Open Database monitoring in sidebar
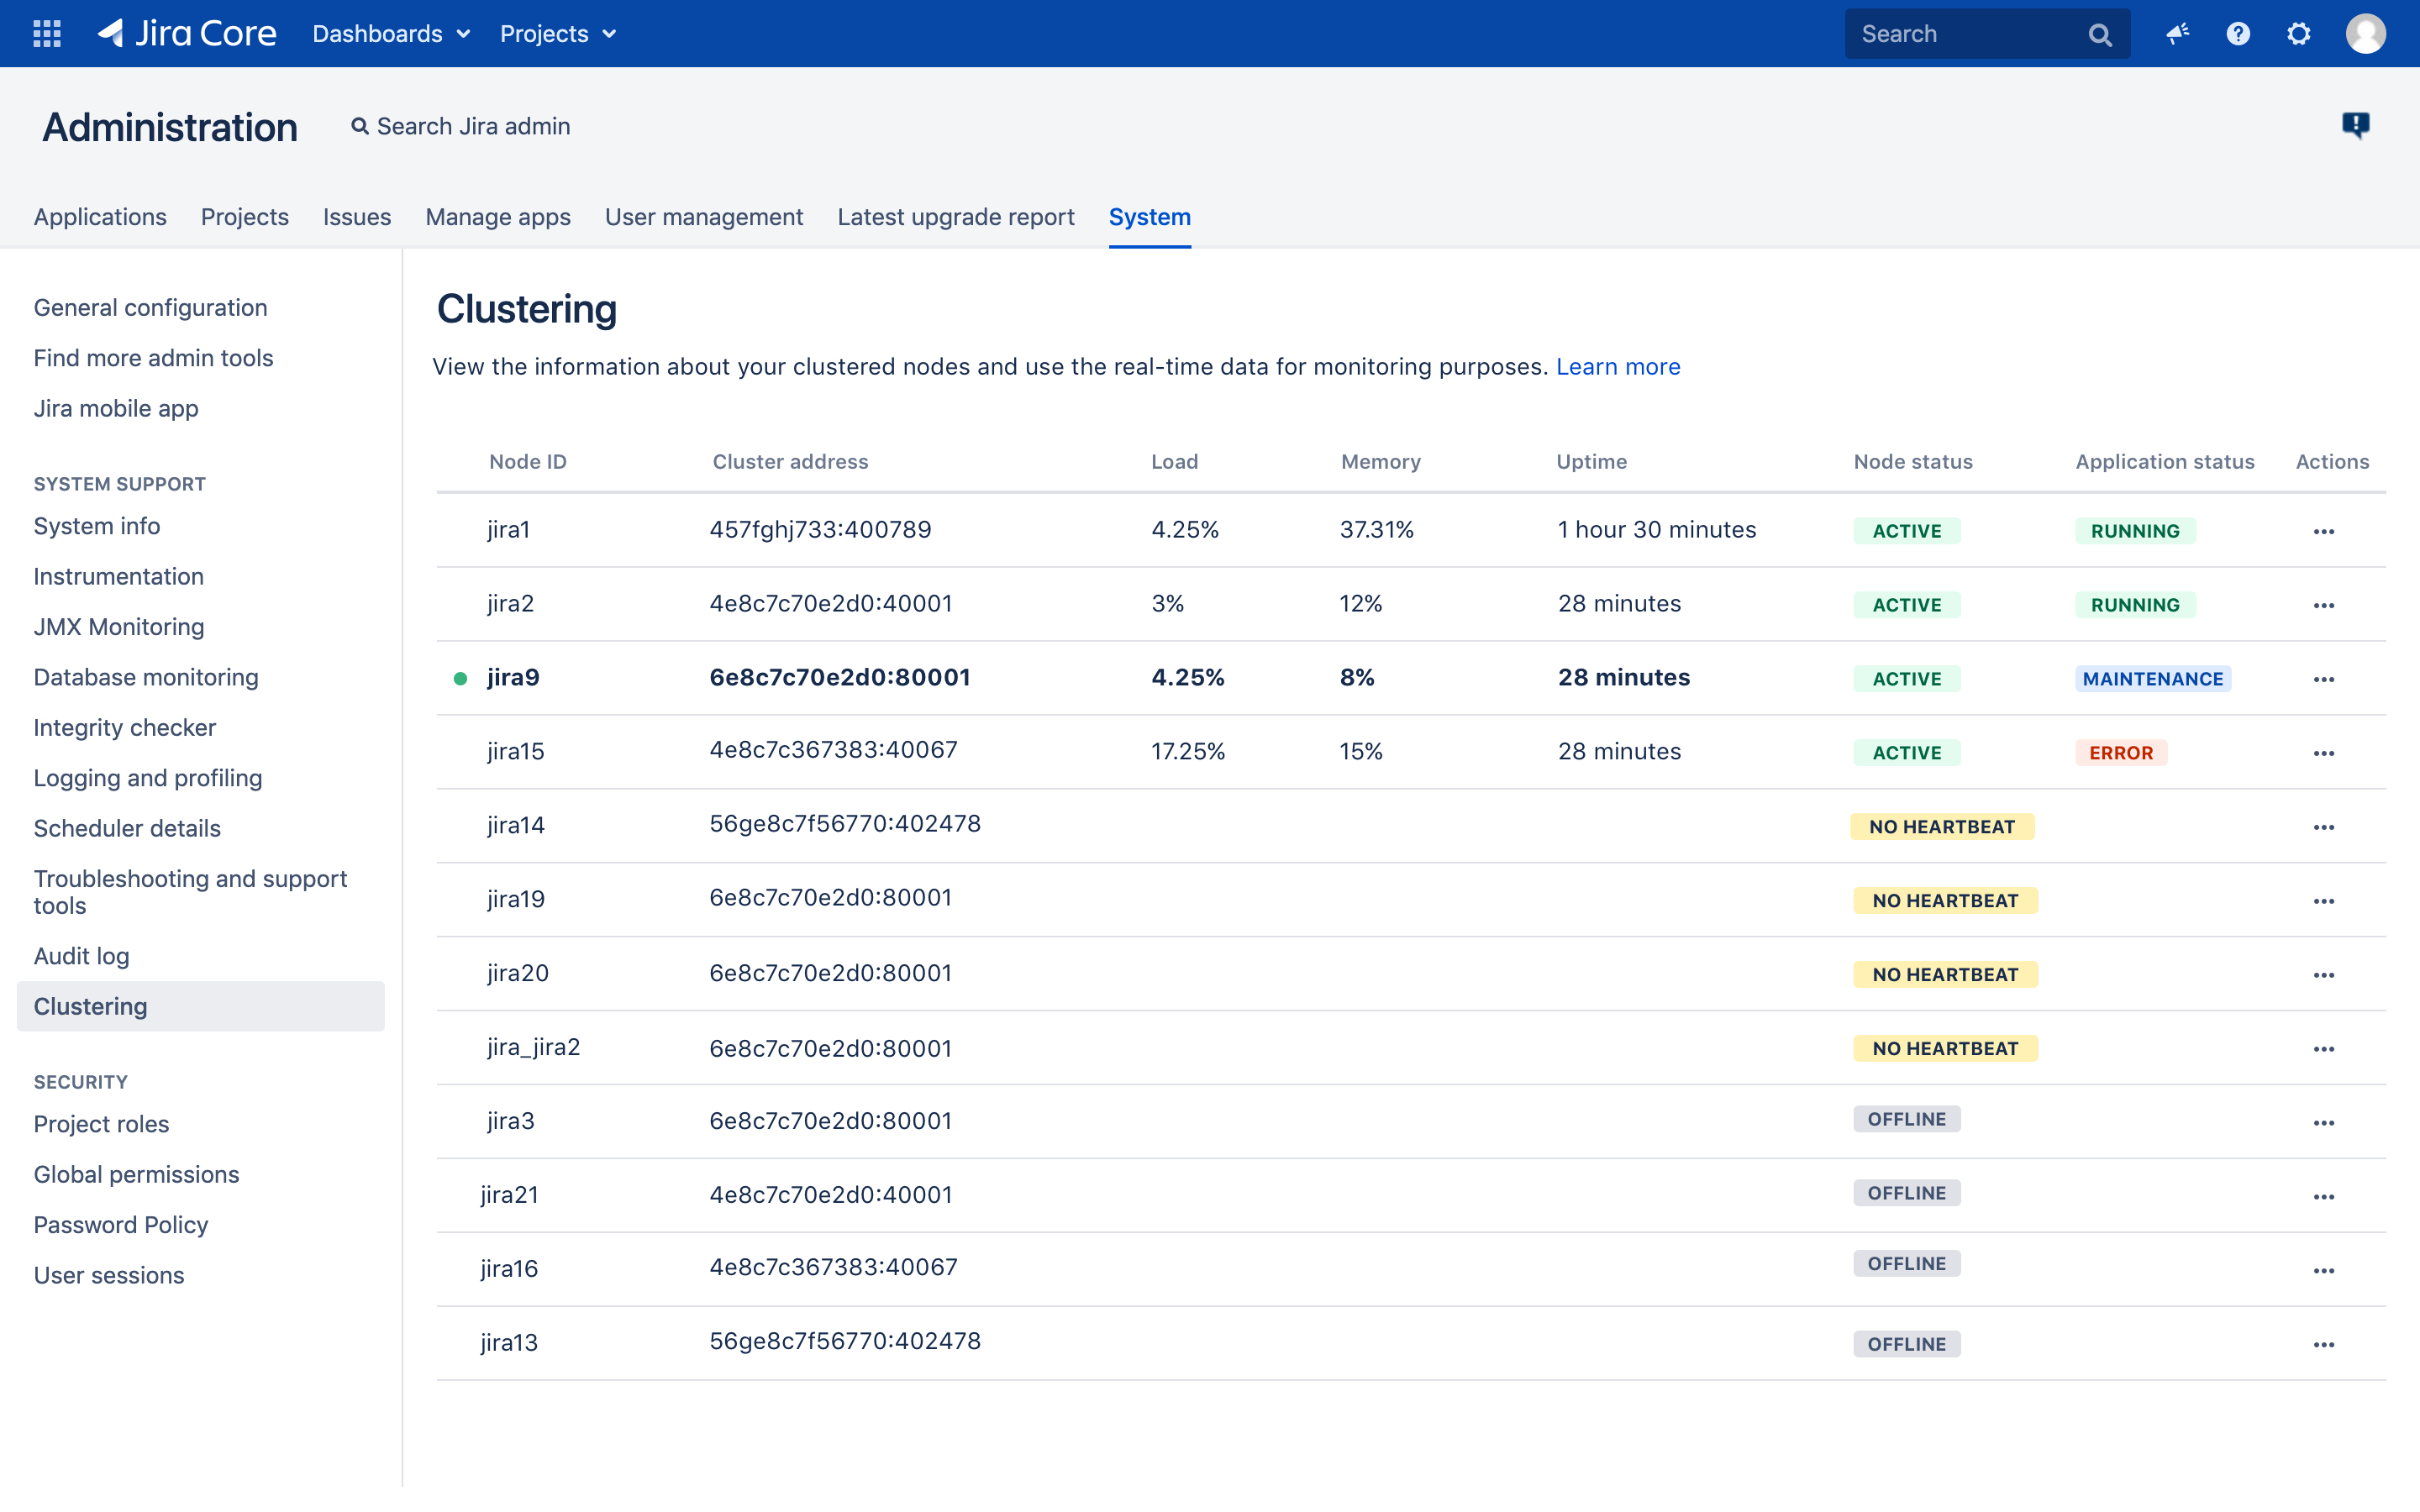The height and width of the screenshot is (1512, 2420). point(146,677)
